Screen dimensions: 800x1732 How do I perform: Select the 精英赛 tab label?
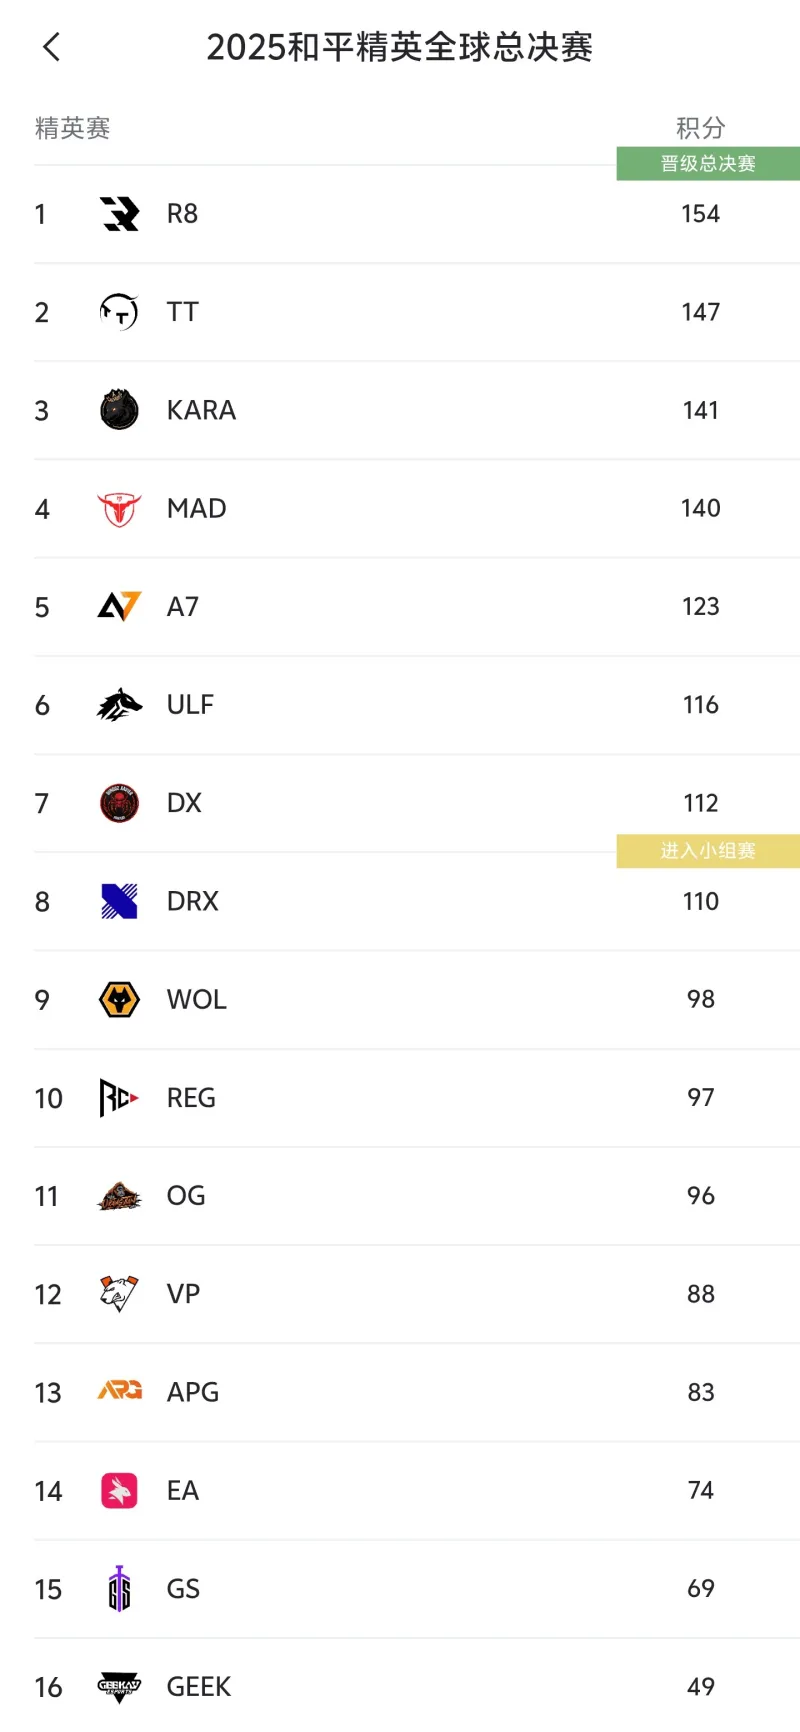click(x=72, y=128)
